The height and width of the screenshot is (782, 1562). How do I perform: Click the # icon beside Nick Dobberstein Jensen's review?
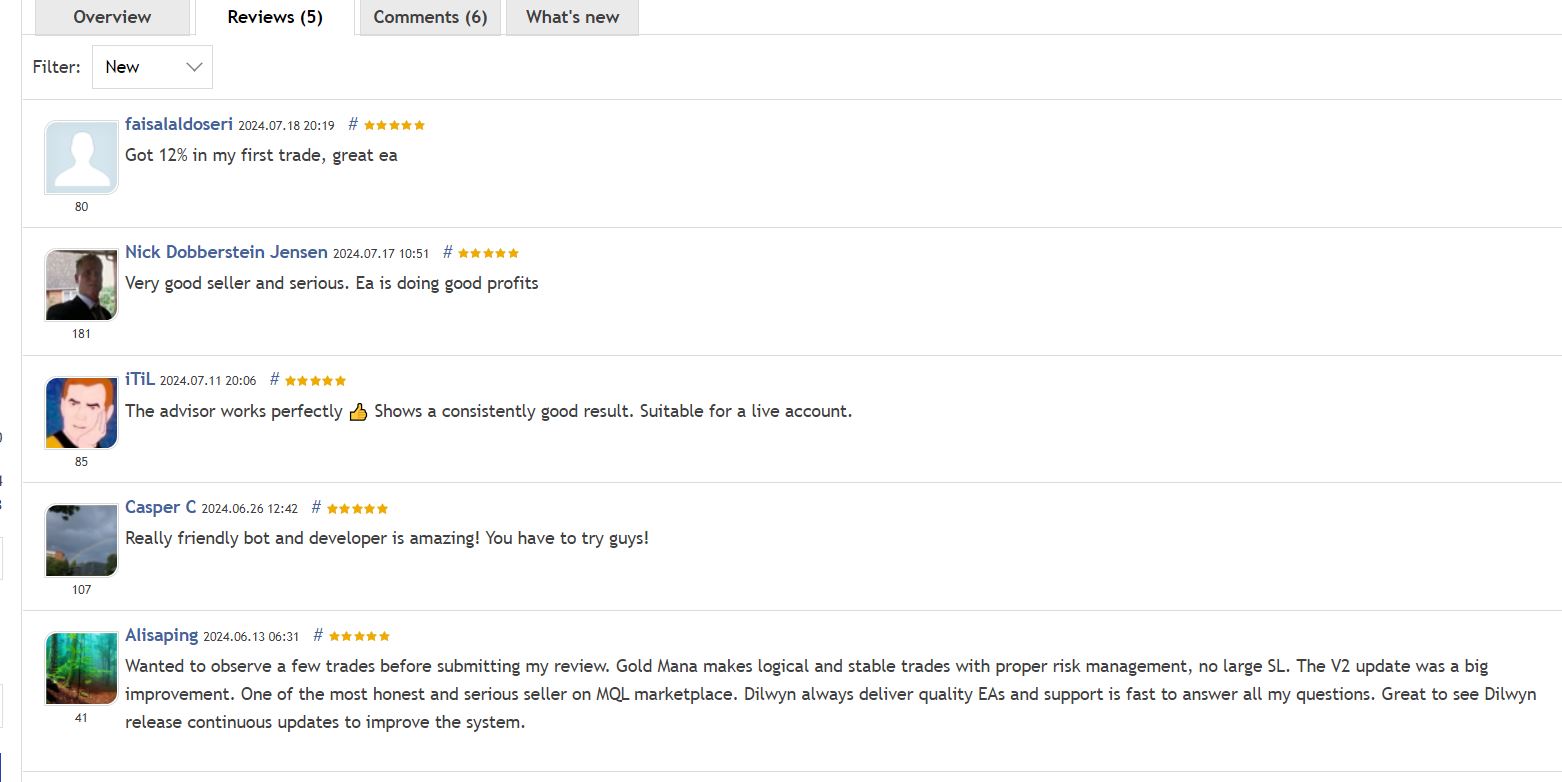coord(447,252)
